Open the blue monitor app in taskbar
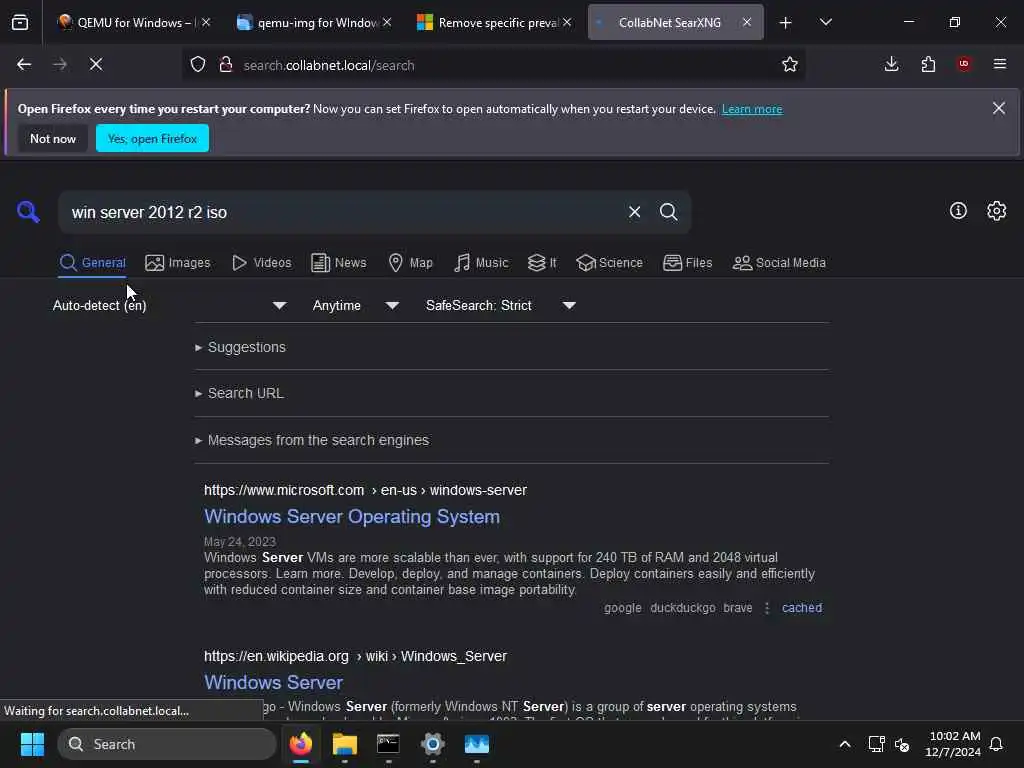Image resolution: width=1024 pixels, height=768 pixels. [477, 744]
